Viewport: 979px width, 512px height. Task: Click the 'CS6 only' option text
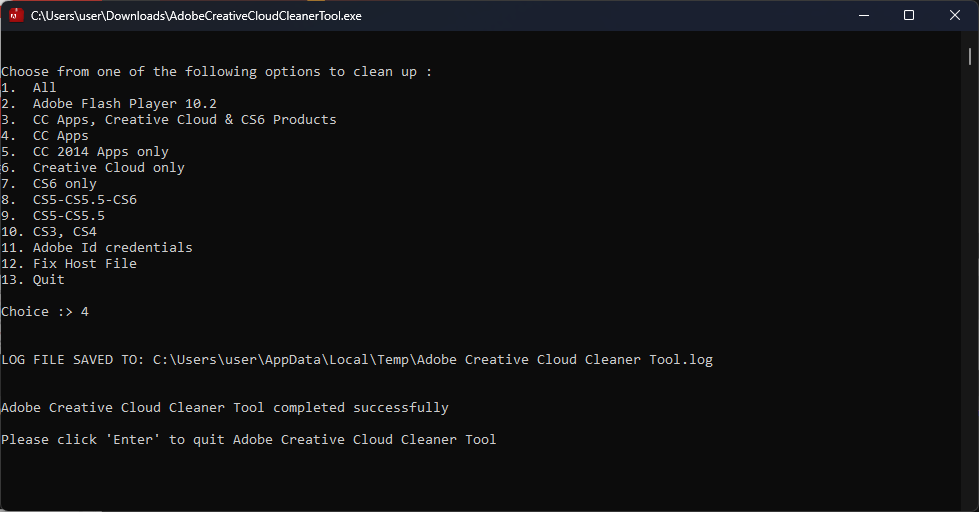pos(65,184)
